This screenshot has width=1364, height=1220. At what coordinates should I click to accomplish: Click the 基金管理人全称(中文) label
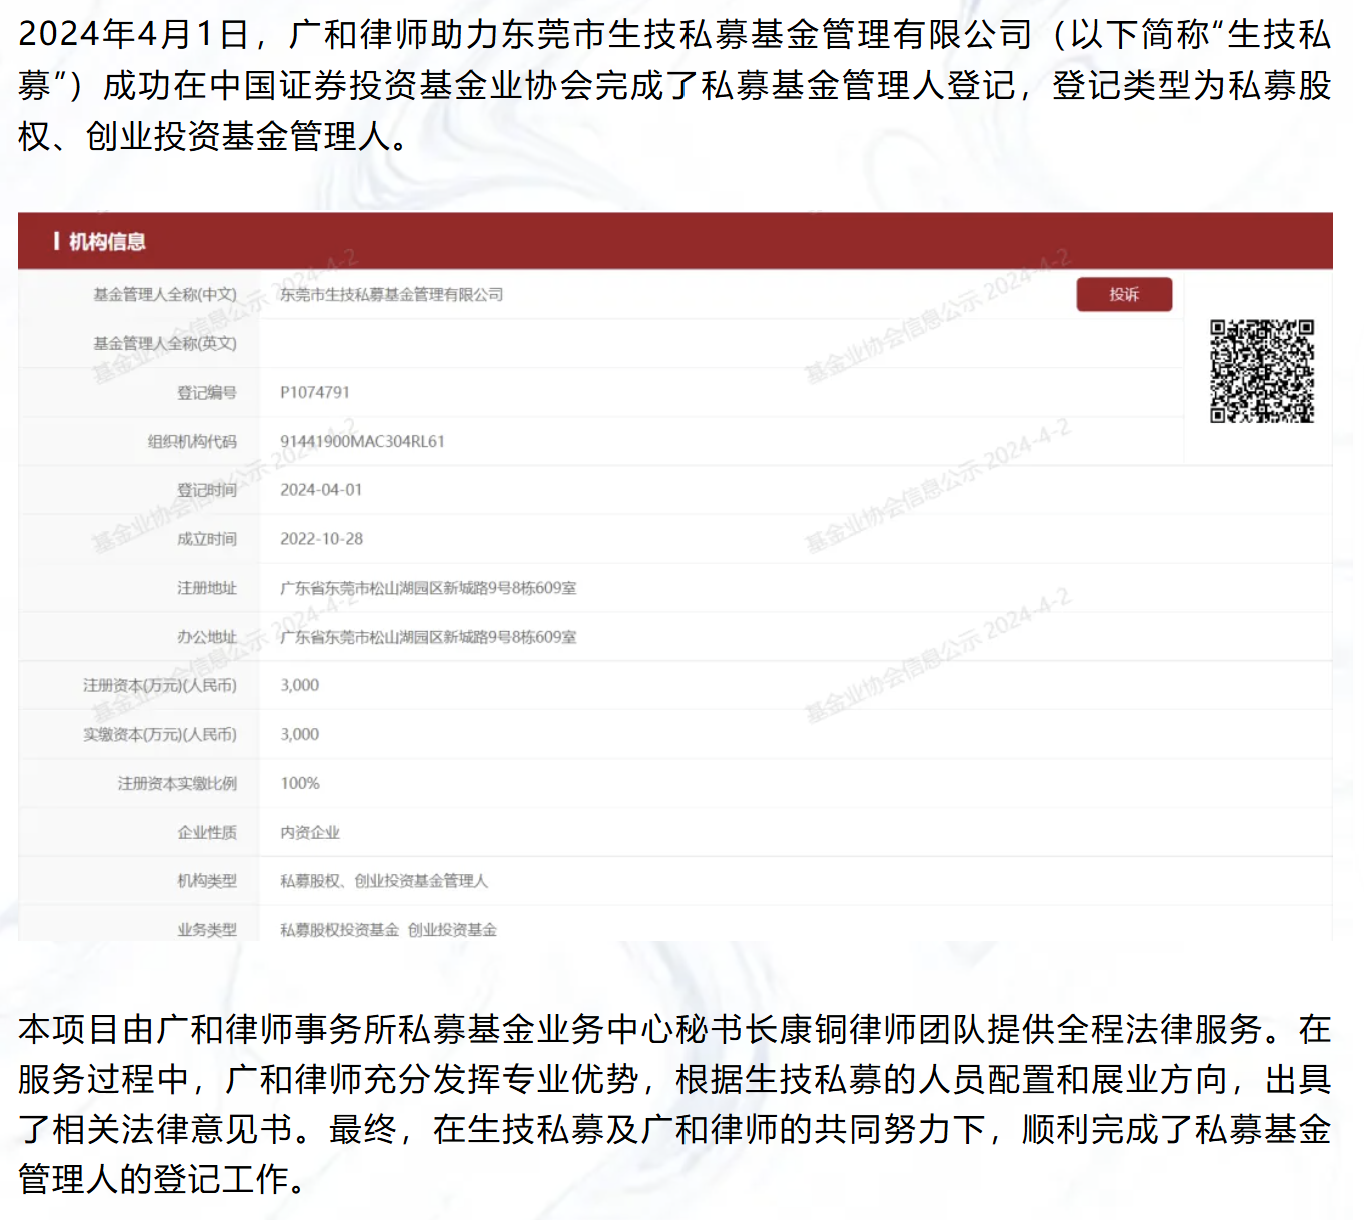pyautogui.click(x=165, y=294)
